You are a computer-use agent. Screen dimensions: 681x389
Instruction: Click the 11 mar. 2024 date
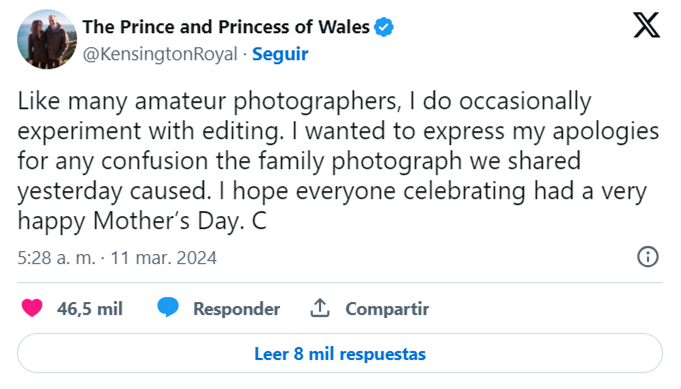[x=164, y=258]
